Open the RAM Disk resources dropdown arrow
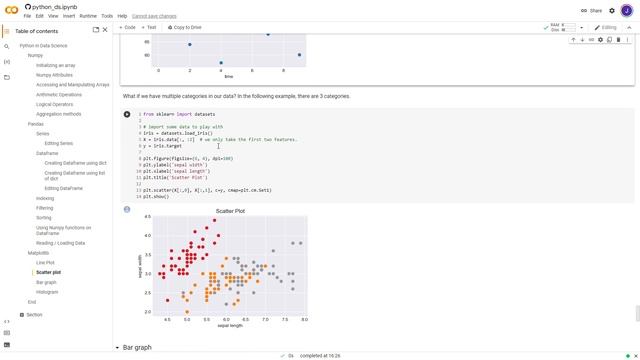Viewport: 640px width, 360px height. (582, 28)
